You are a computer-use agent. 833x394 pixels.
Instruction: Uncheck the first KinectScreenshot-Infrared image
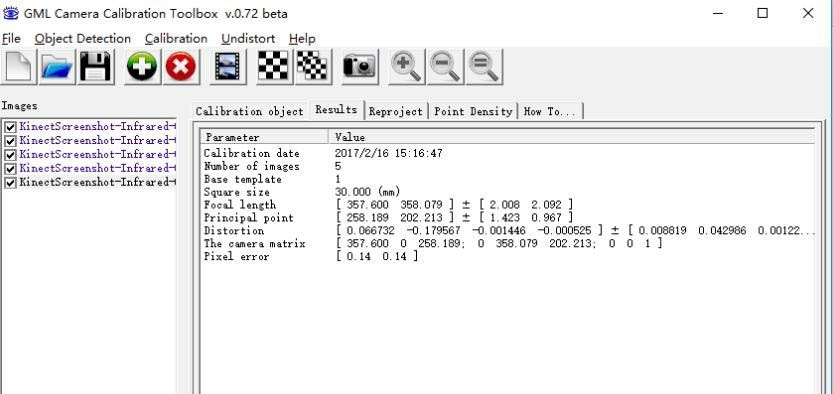click(10, 127)
